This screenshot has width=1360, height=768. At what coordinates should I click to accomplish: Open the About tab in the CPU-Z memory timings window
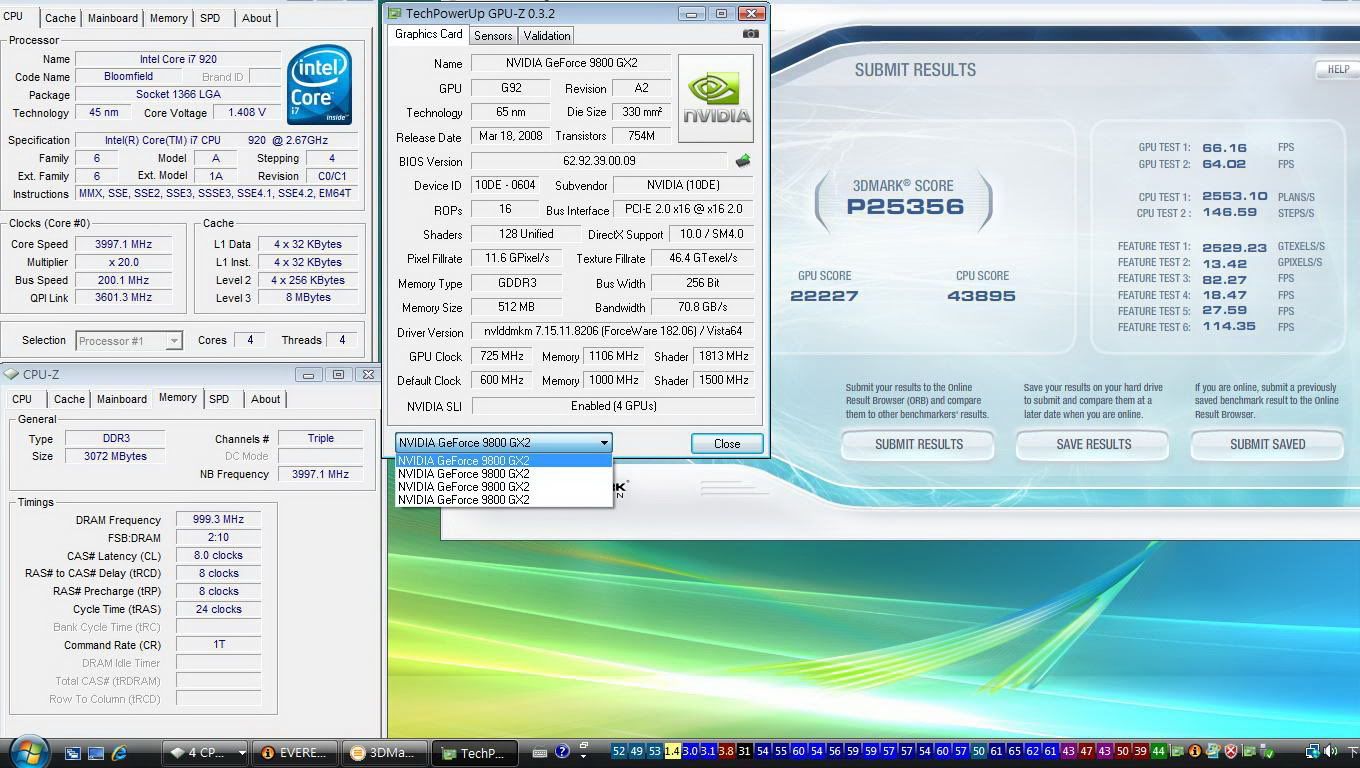265,399
